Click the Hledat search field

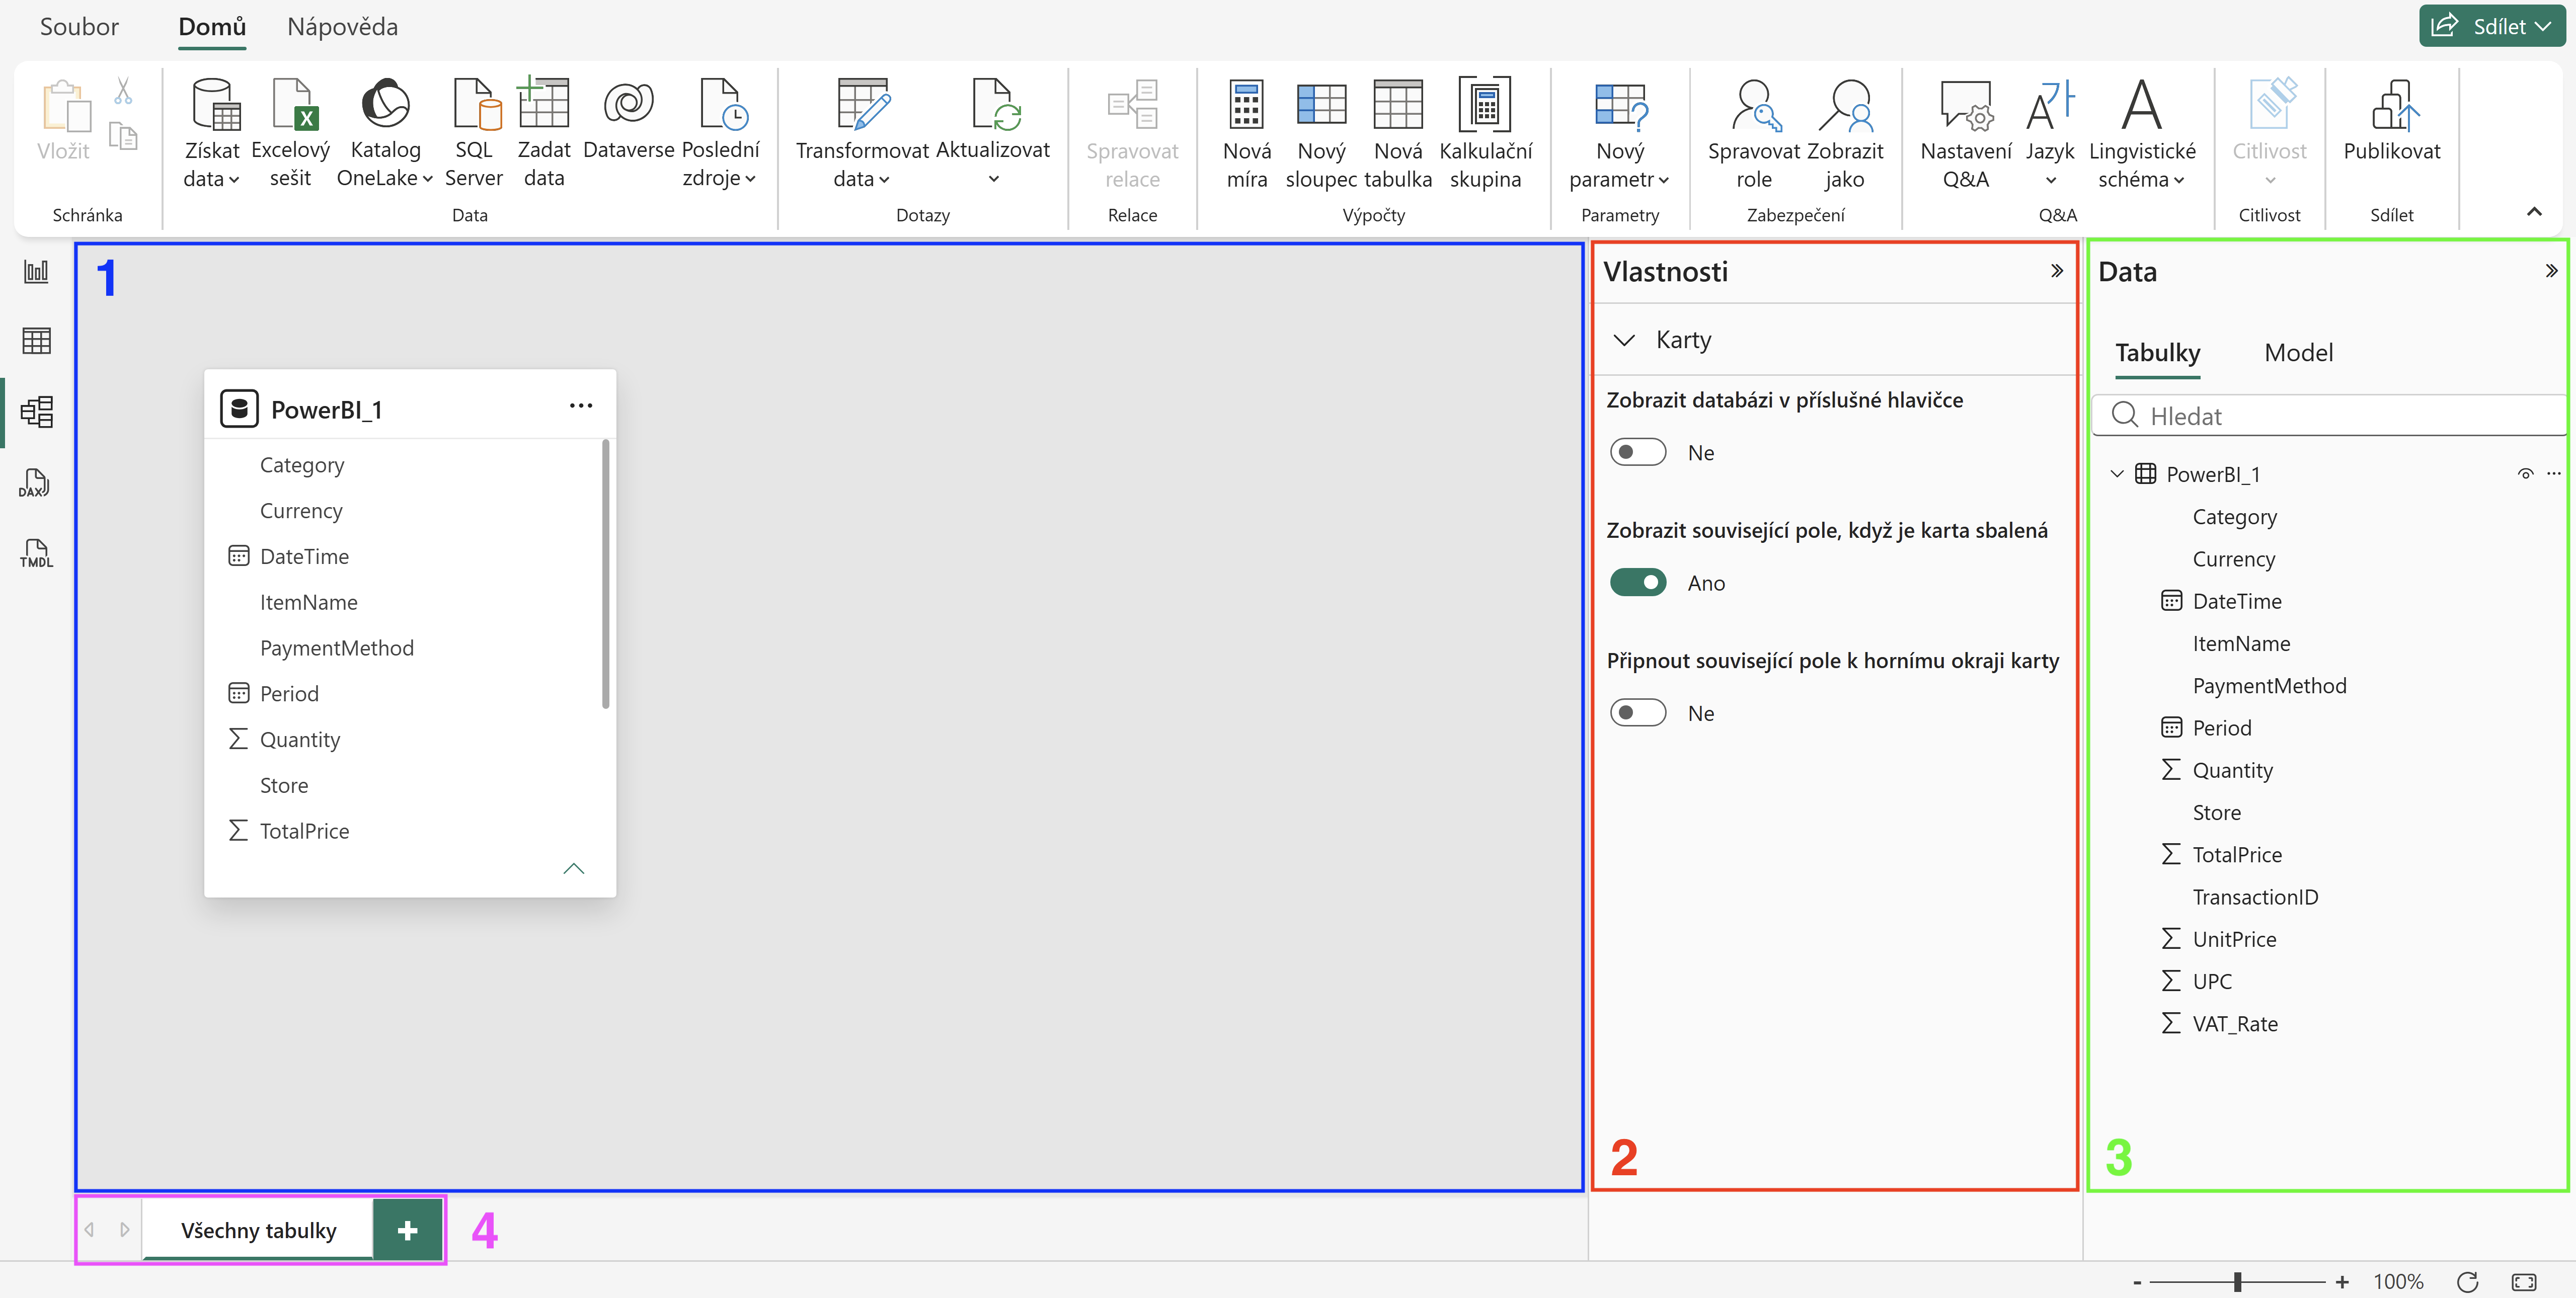(2328, 415)
